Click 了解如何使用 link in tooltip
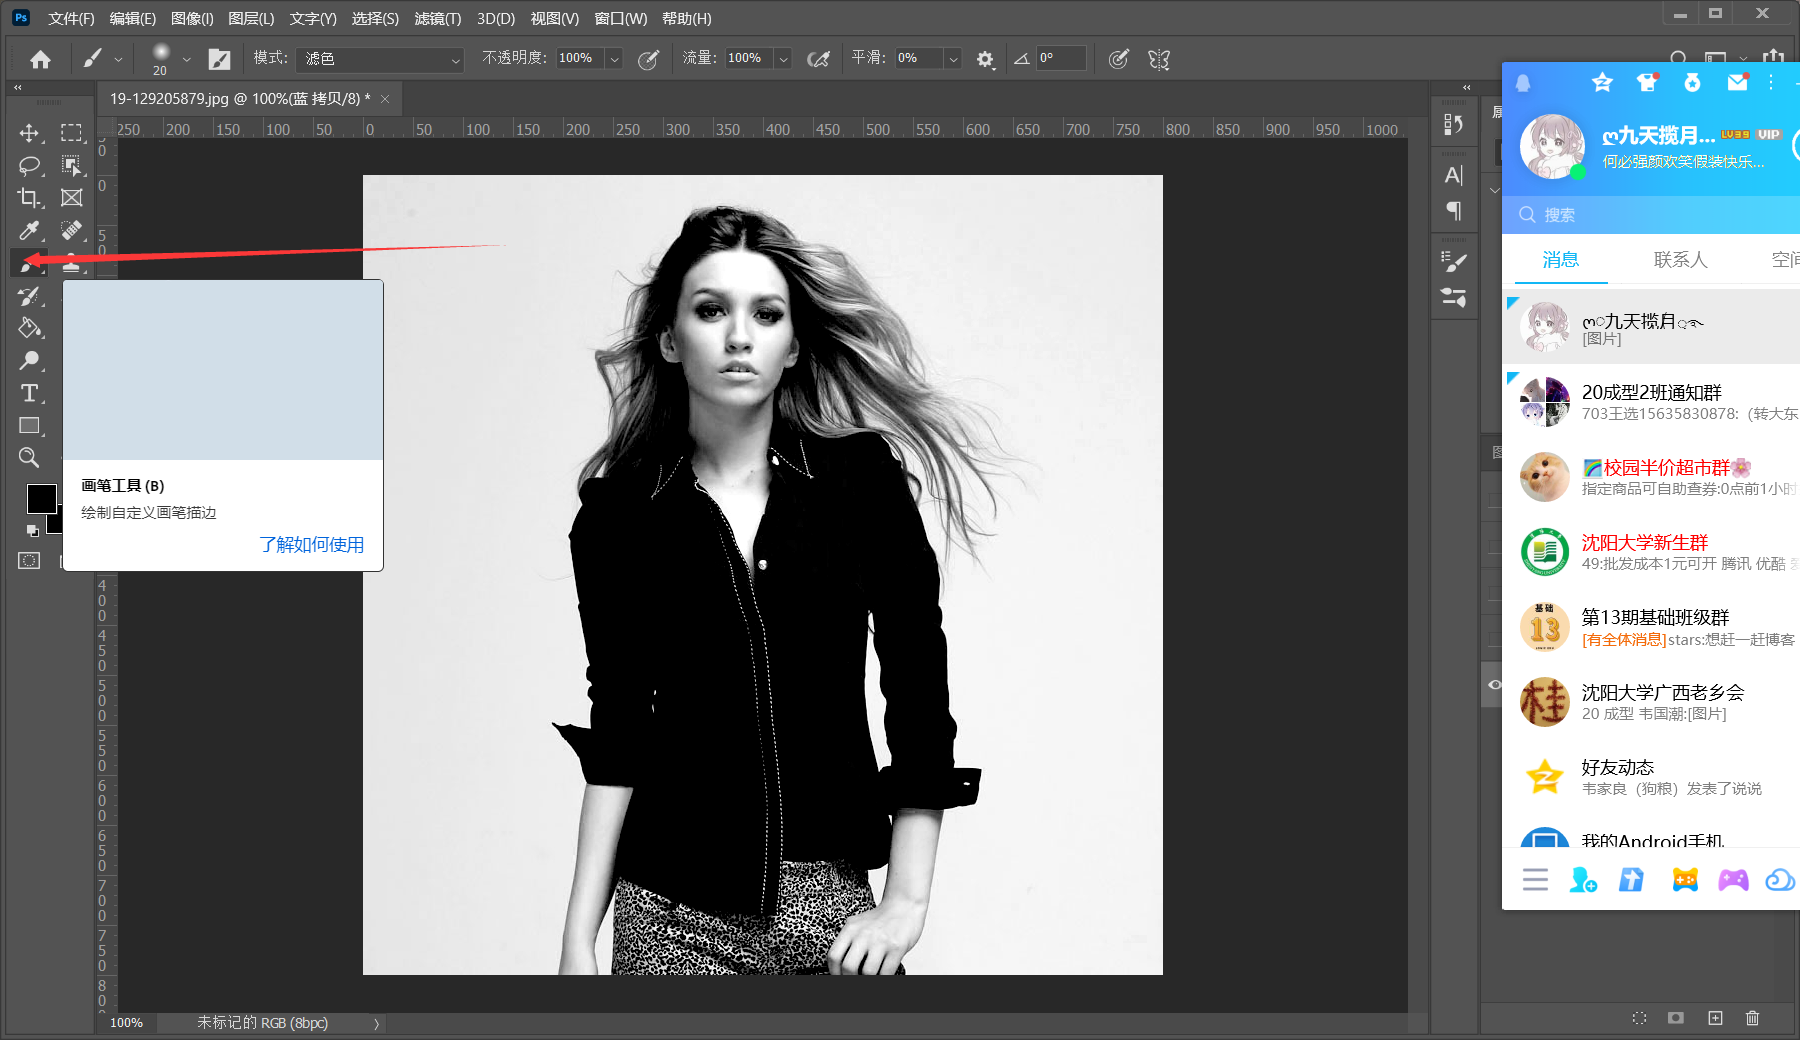The height and width of the screenshot is (1040, 1800). (x=311, y=545)
